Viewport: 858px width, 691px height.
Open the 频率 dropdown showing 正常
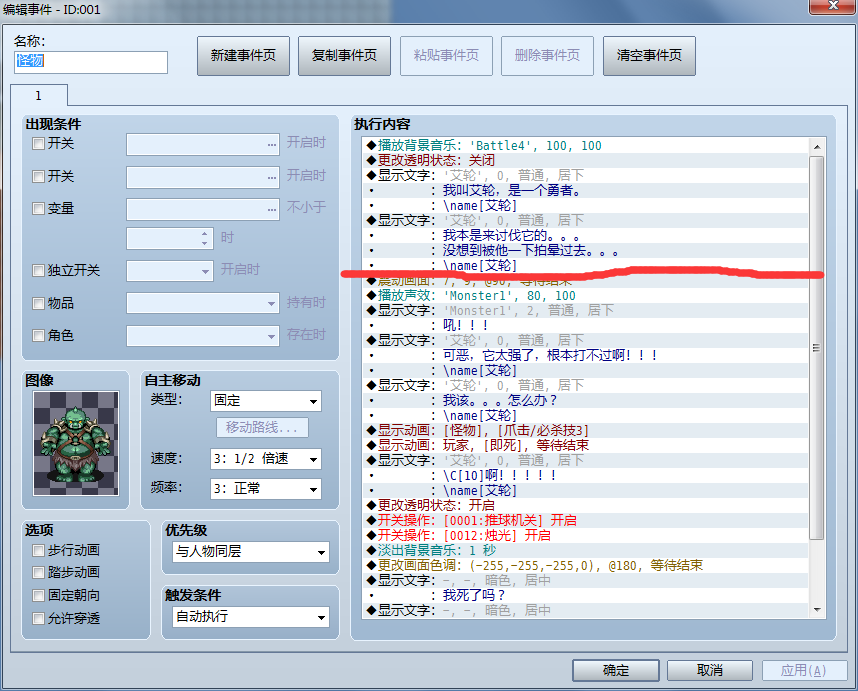coord(266,489)
